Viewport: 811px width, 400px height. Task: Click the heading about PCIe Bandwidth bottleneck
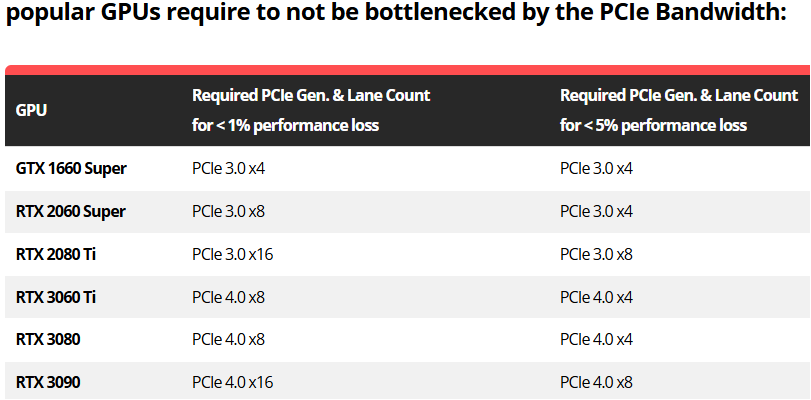point(395,15)
